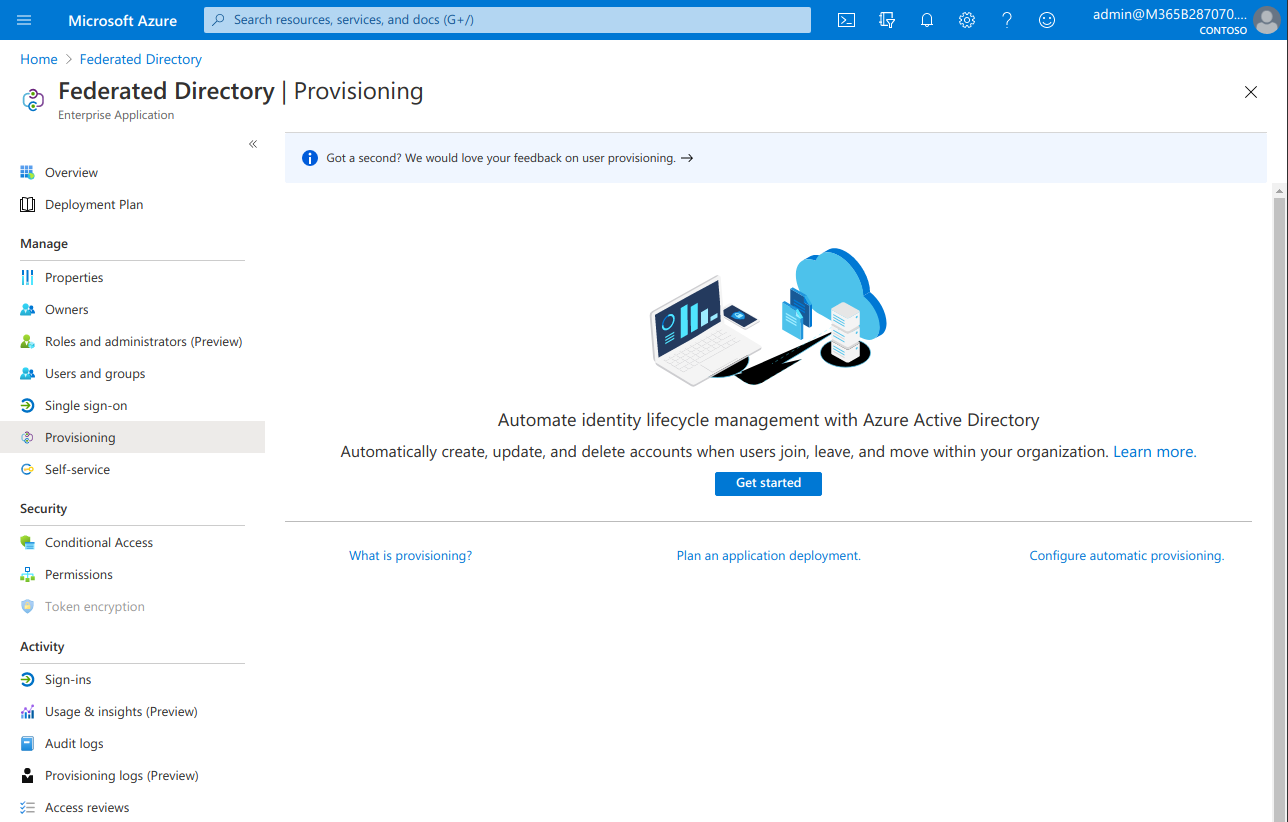Screen dimensions: 1288x822
Task: Open the help question mark icon
Action: point(1006,20)
